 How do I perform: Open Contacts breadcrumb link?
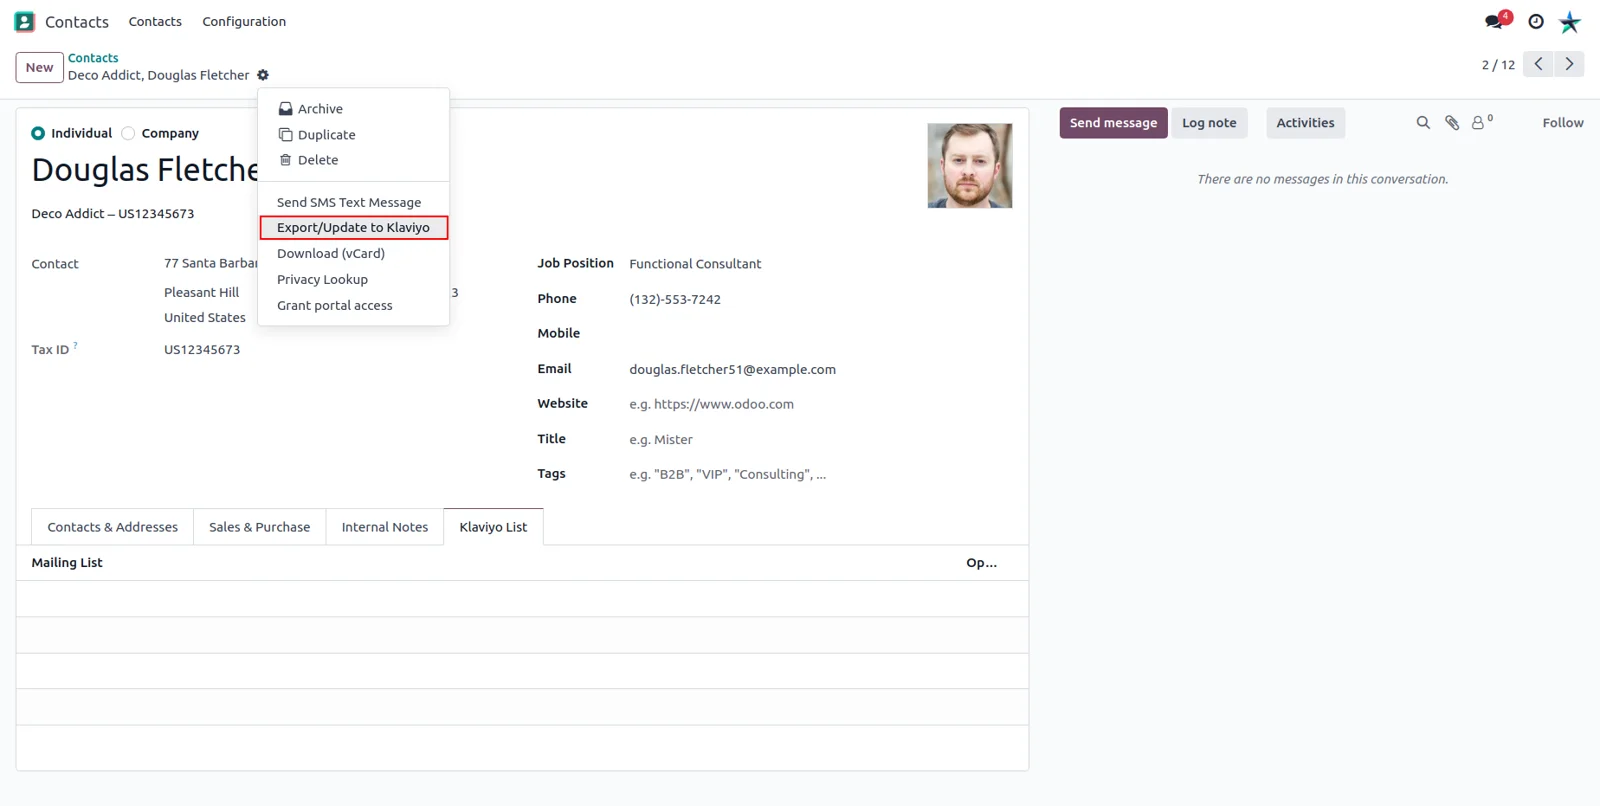(x=93, y=58)
